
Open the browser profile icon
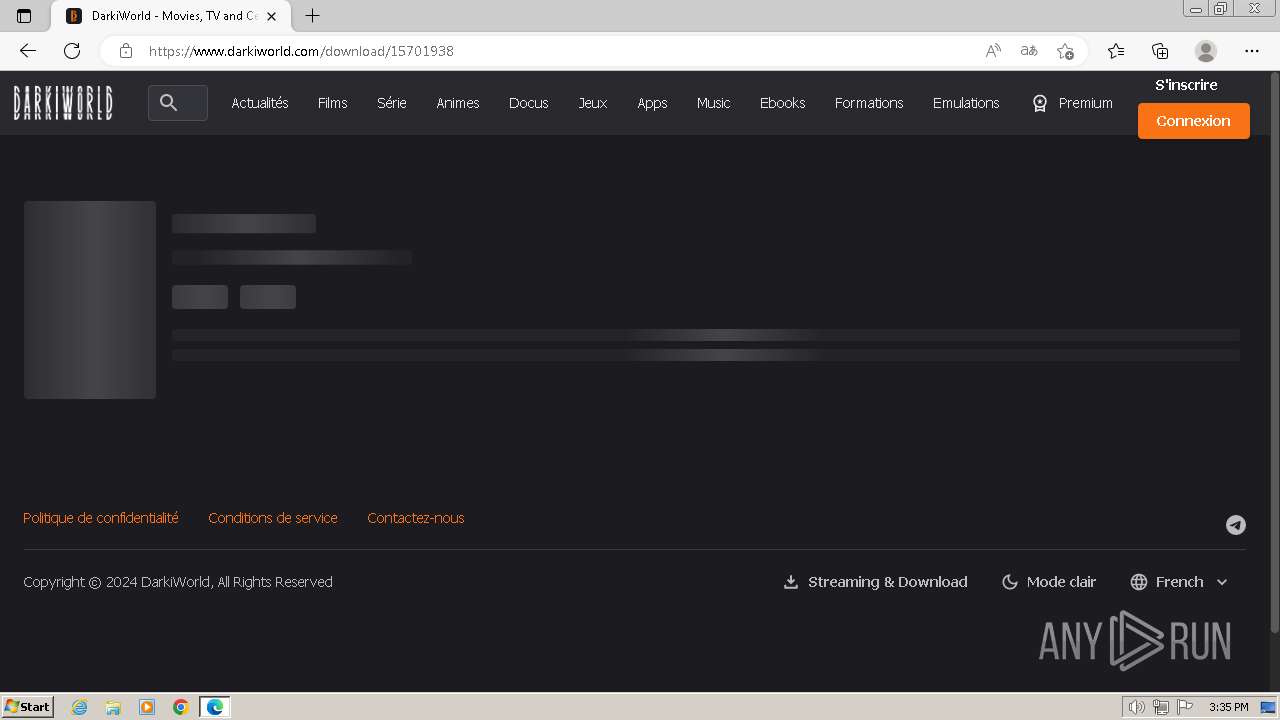click(x=1206, y=51)
